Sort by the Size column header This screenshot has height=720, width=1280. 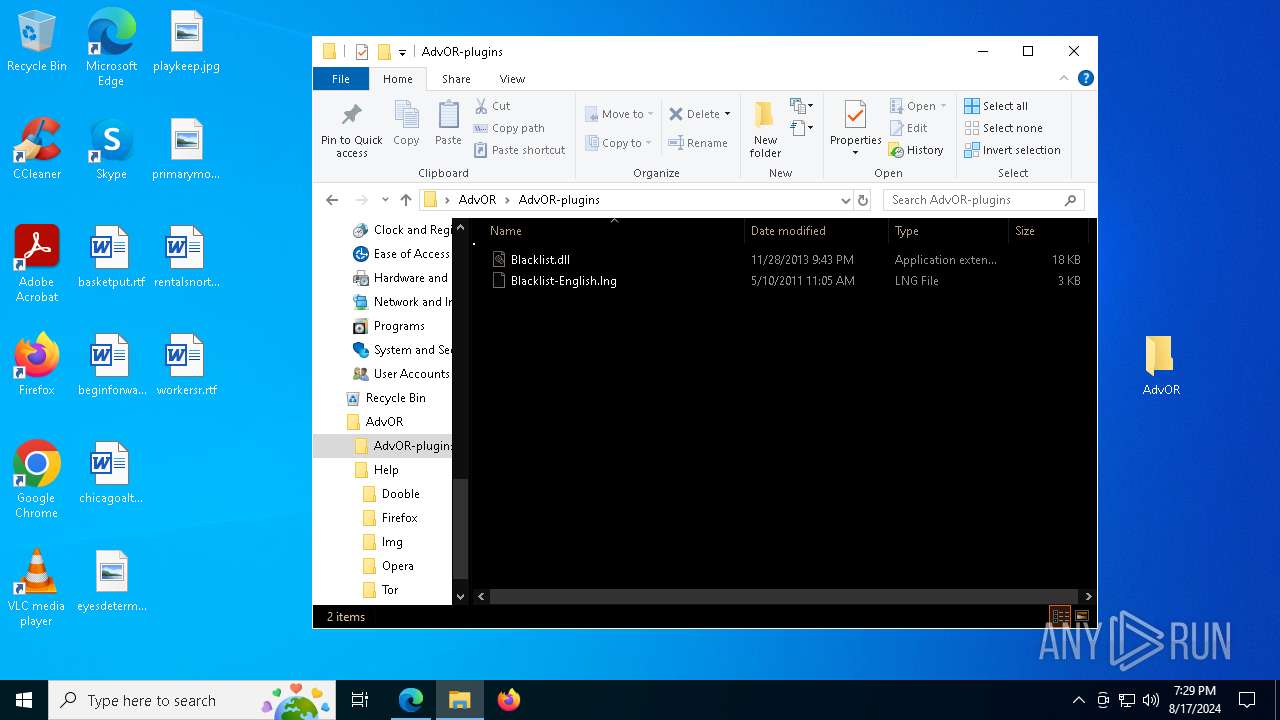(1047, 231)
